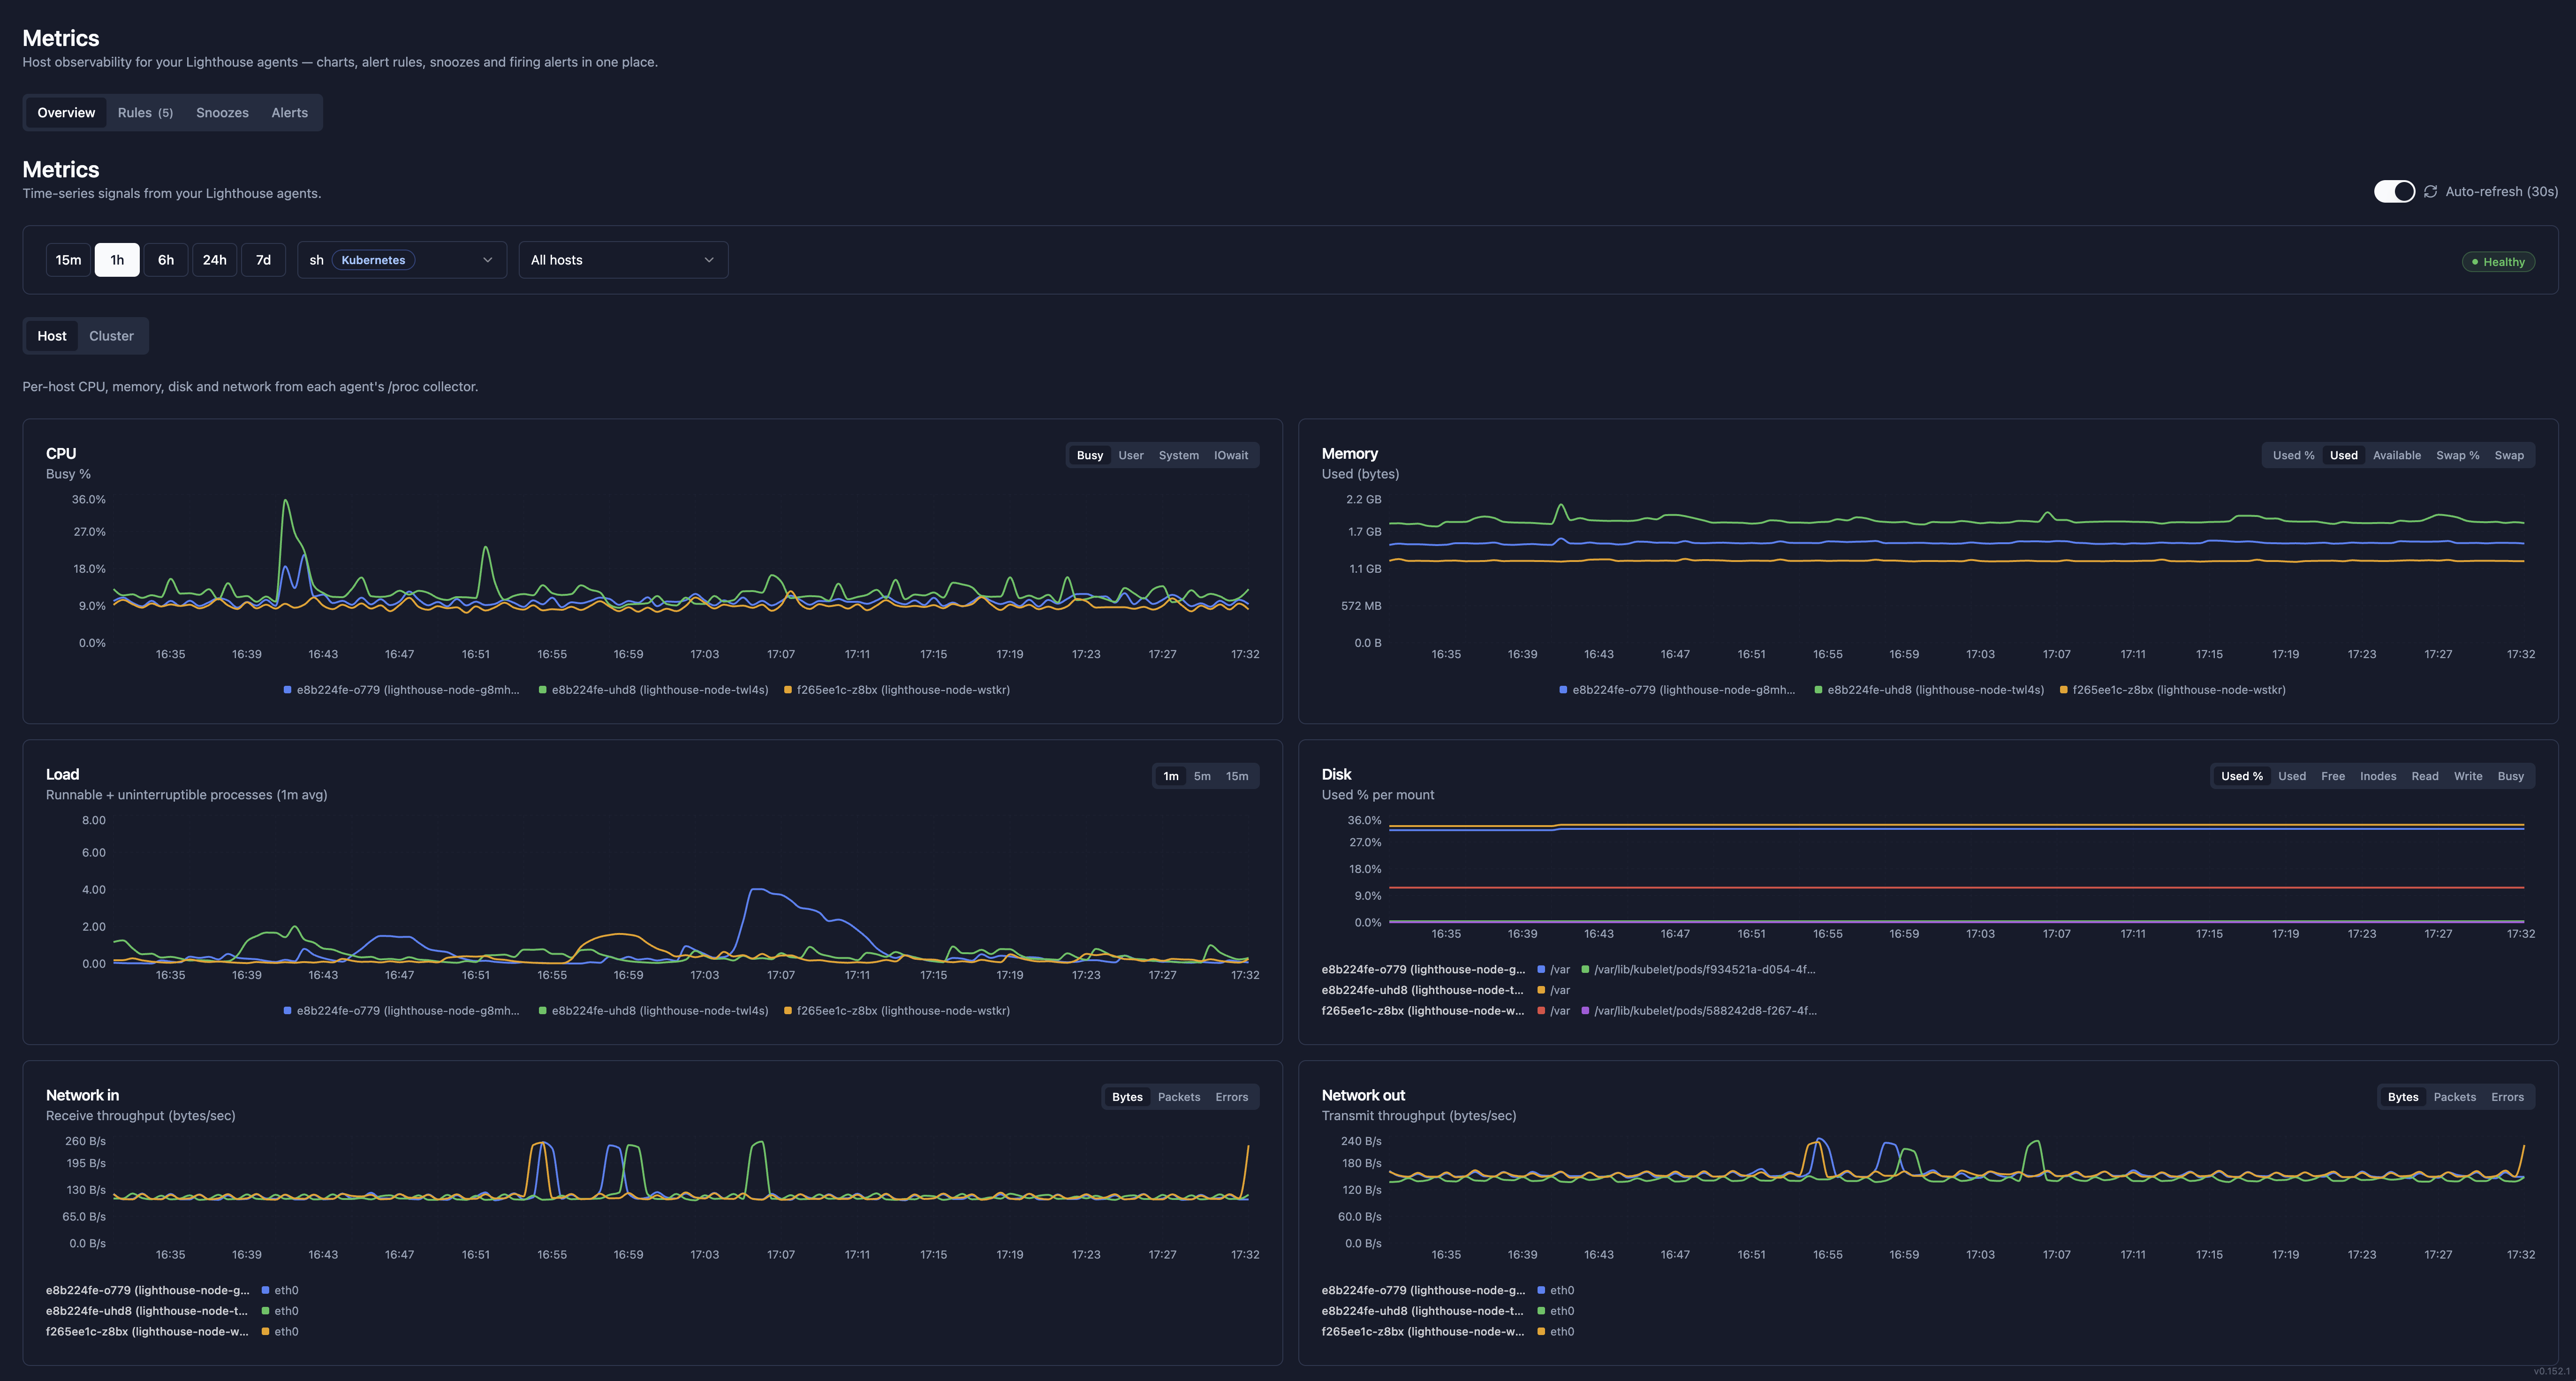Switch Network in chart to Errors
The height and width of the screenshot is (1381, 2576).
point(1232,1097)
